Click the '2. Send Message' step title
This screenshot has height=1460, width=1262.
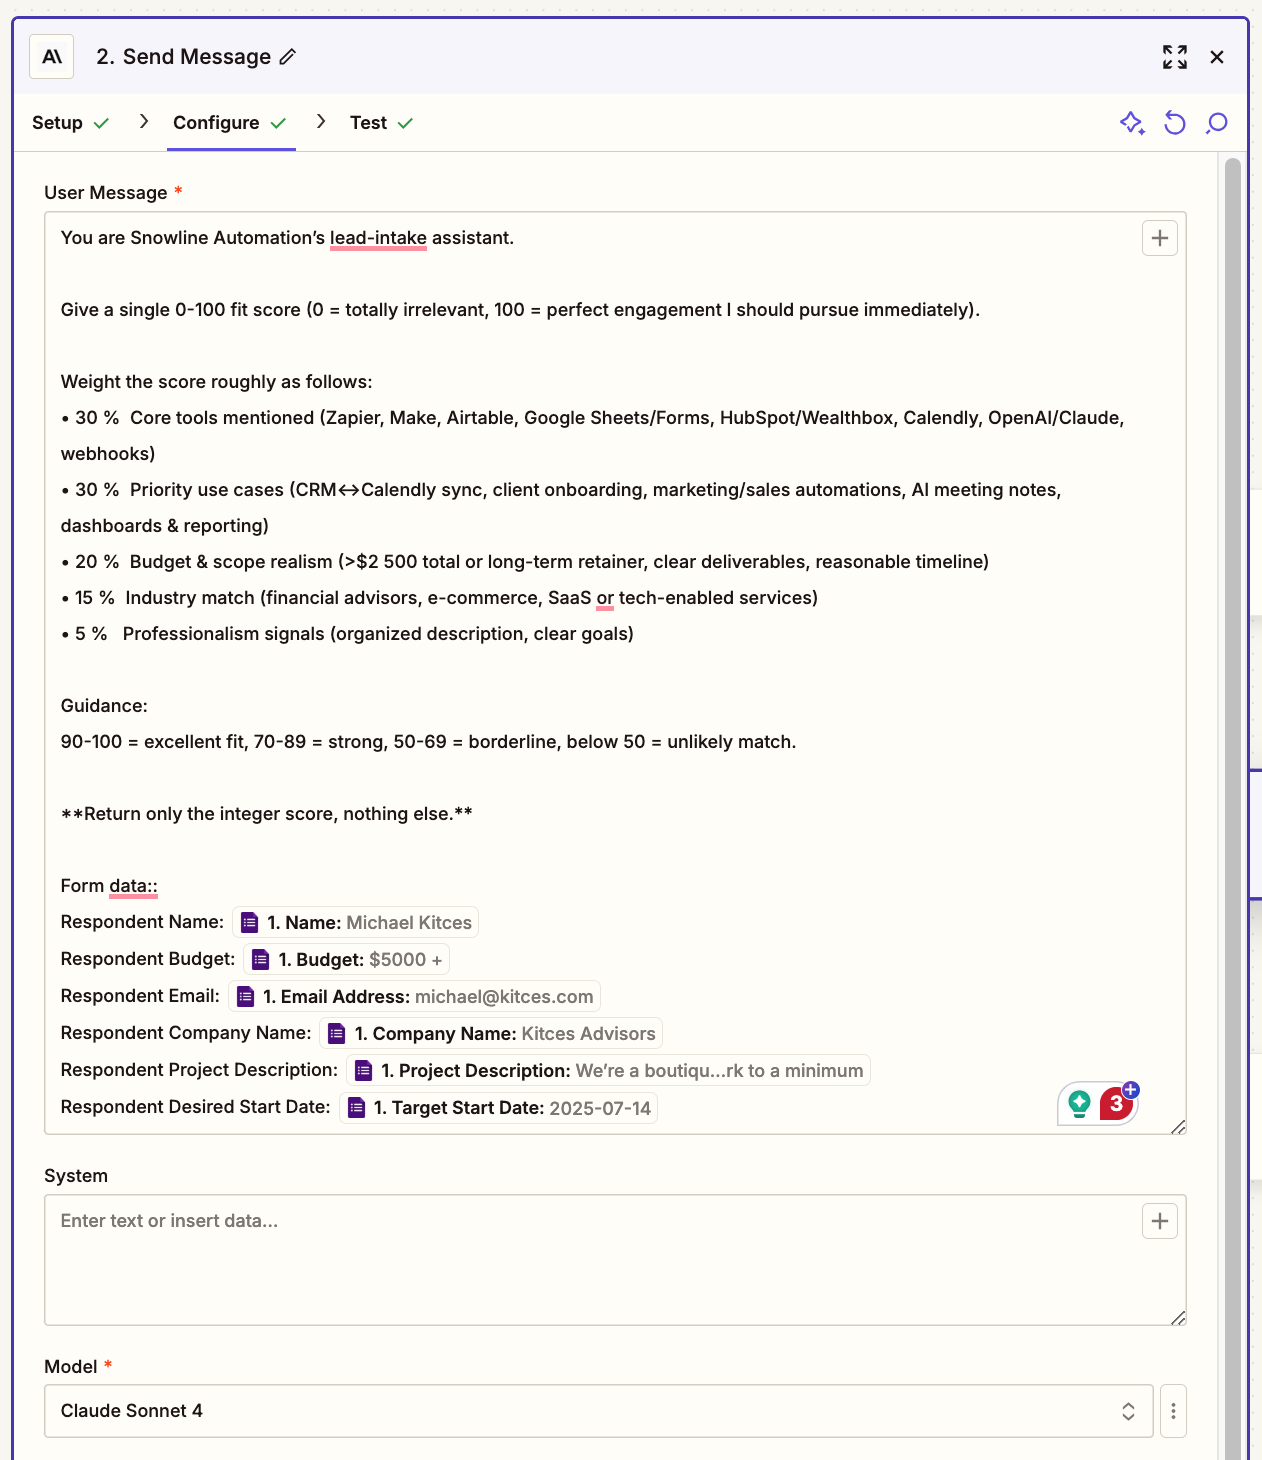click(x=183, y=57)
